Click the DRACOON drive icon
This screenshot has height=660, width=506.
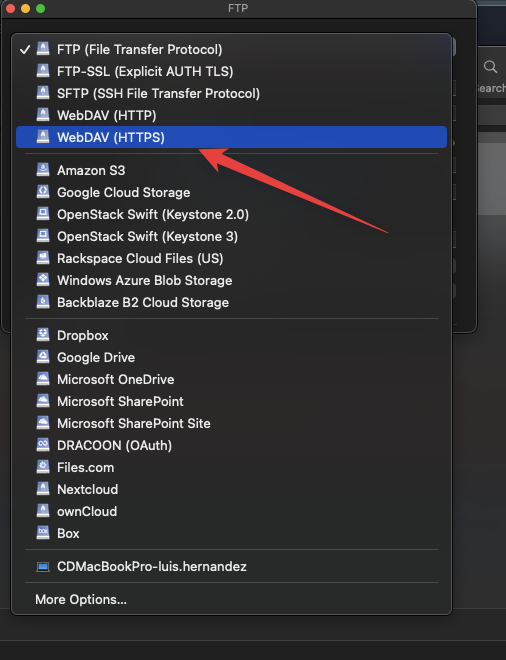(43, 444)
